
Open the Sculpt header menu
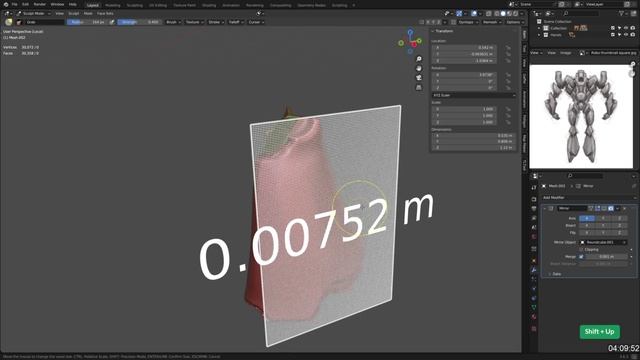tap(73, 13)
